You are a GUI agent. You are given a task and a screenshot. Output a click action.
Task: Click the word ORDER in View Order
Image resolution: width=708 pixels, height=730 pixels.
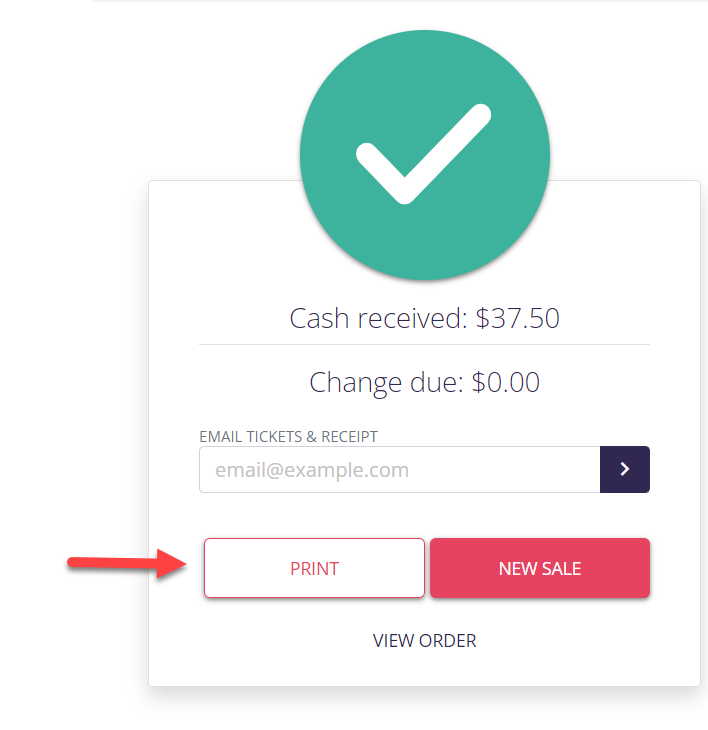448,641
